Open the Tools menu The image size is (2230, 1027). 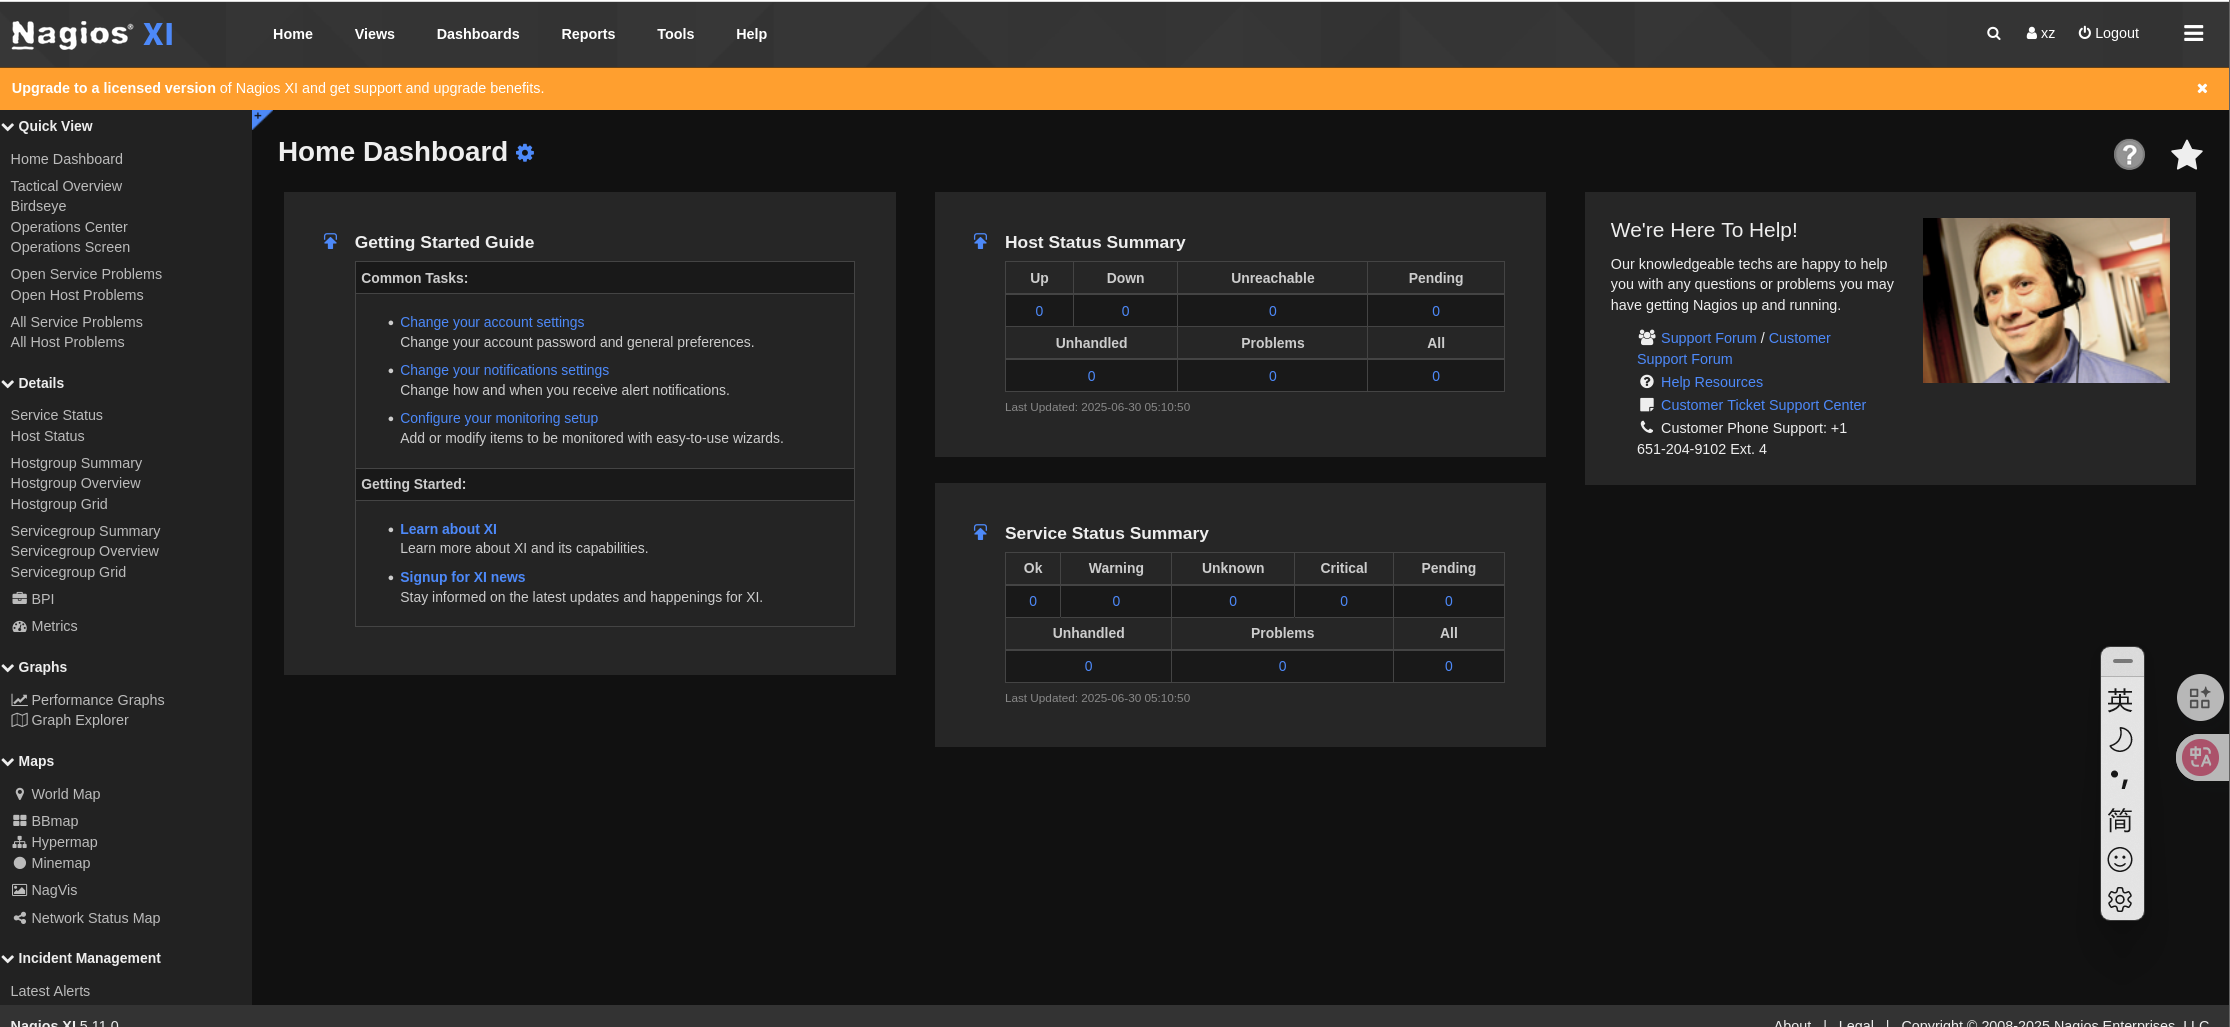click(x=675, y=34)
